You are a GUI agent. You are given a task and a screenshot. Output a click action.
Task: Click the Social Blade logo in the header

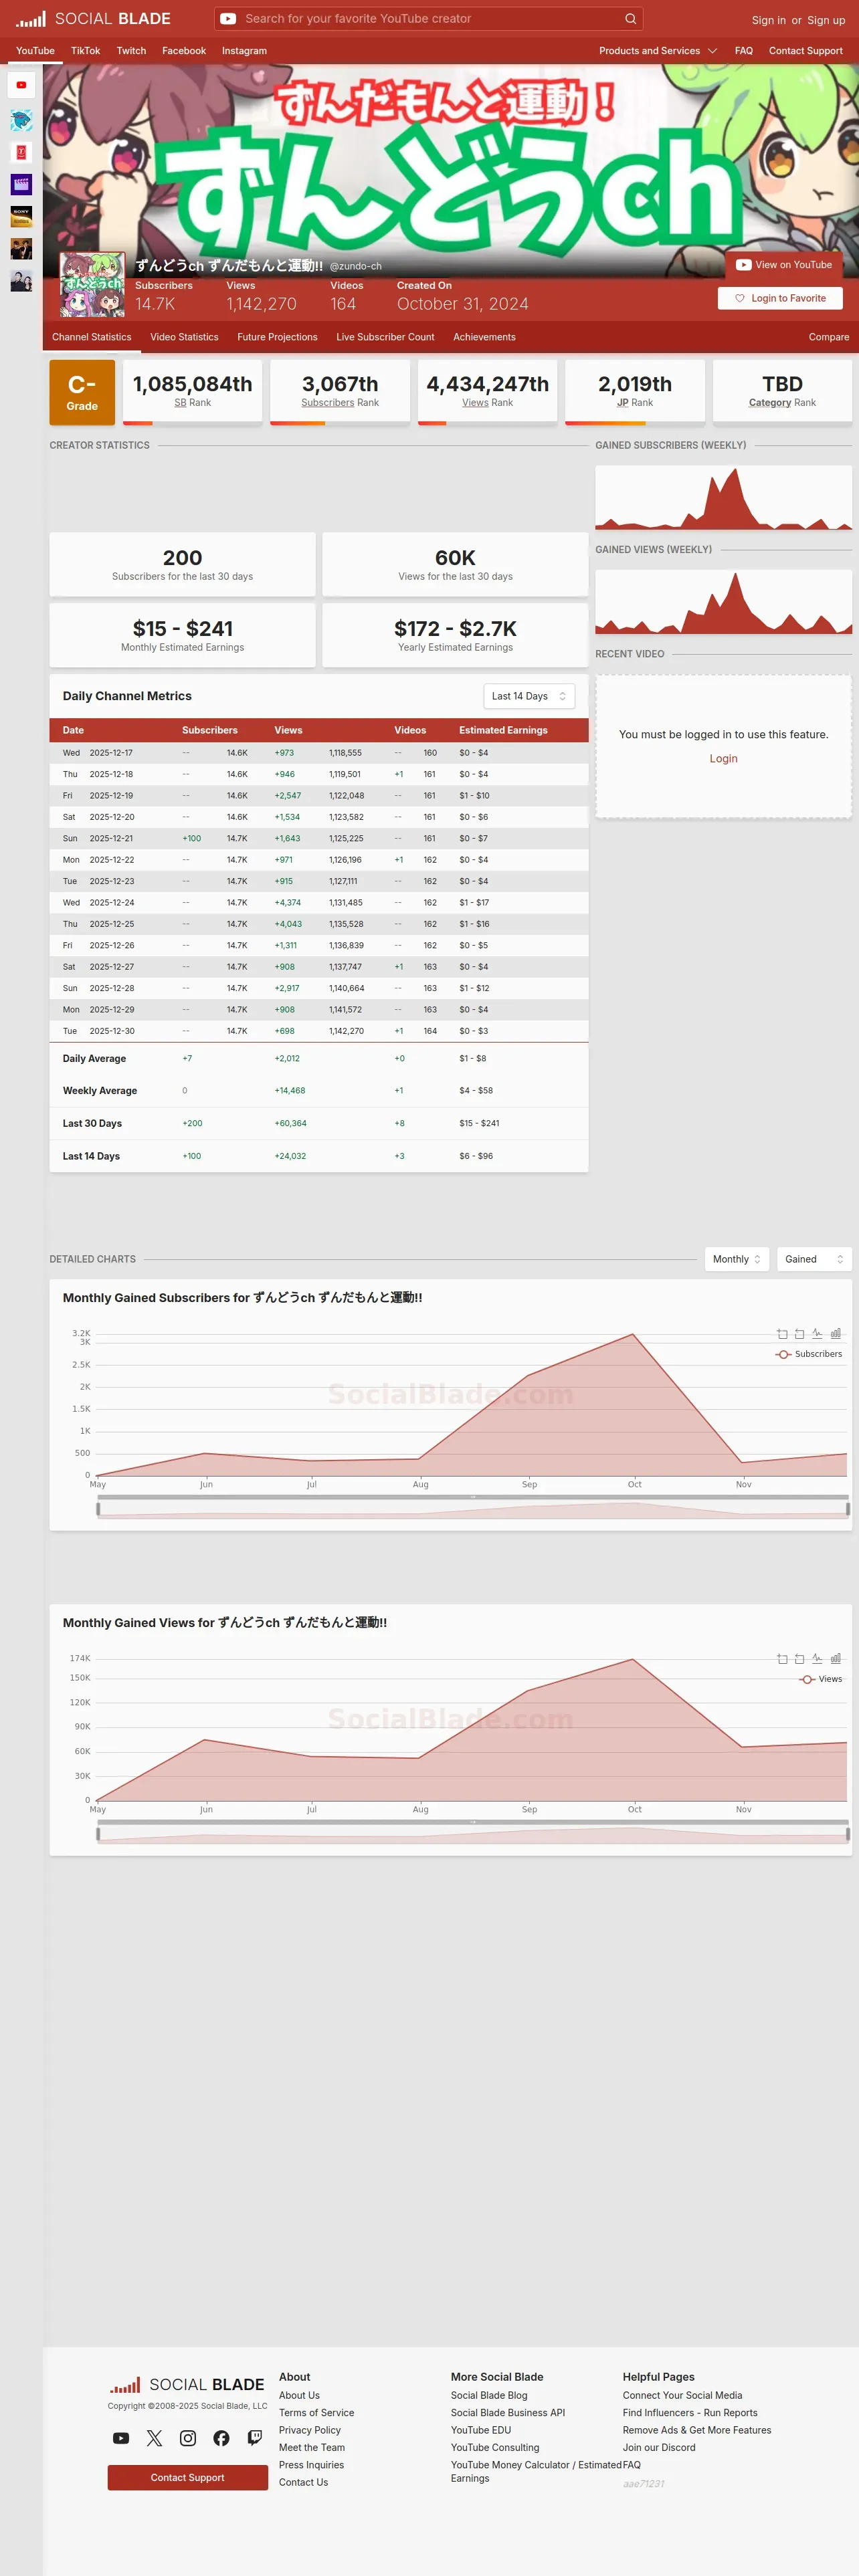click(93, 19)
